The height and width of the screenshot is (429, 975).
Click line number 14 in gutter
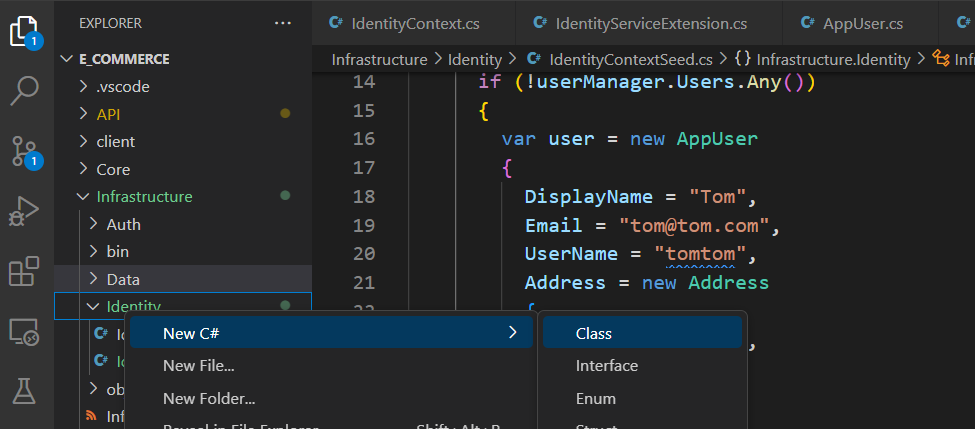[x=364, y=81]
